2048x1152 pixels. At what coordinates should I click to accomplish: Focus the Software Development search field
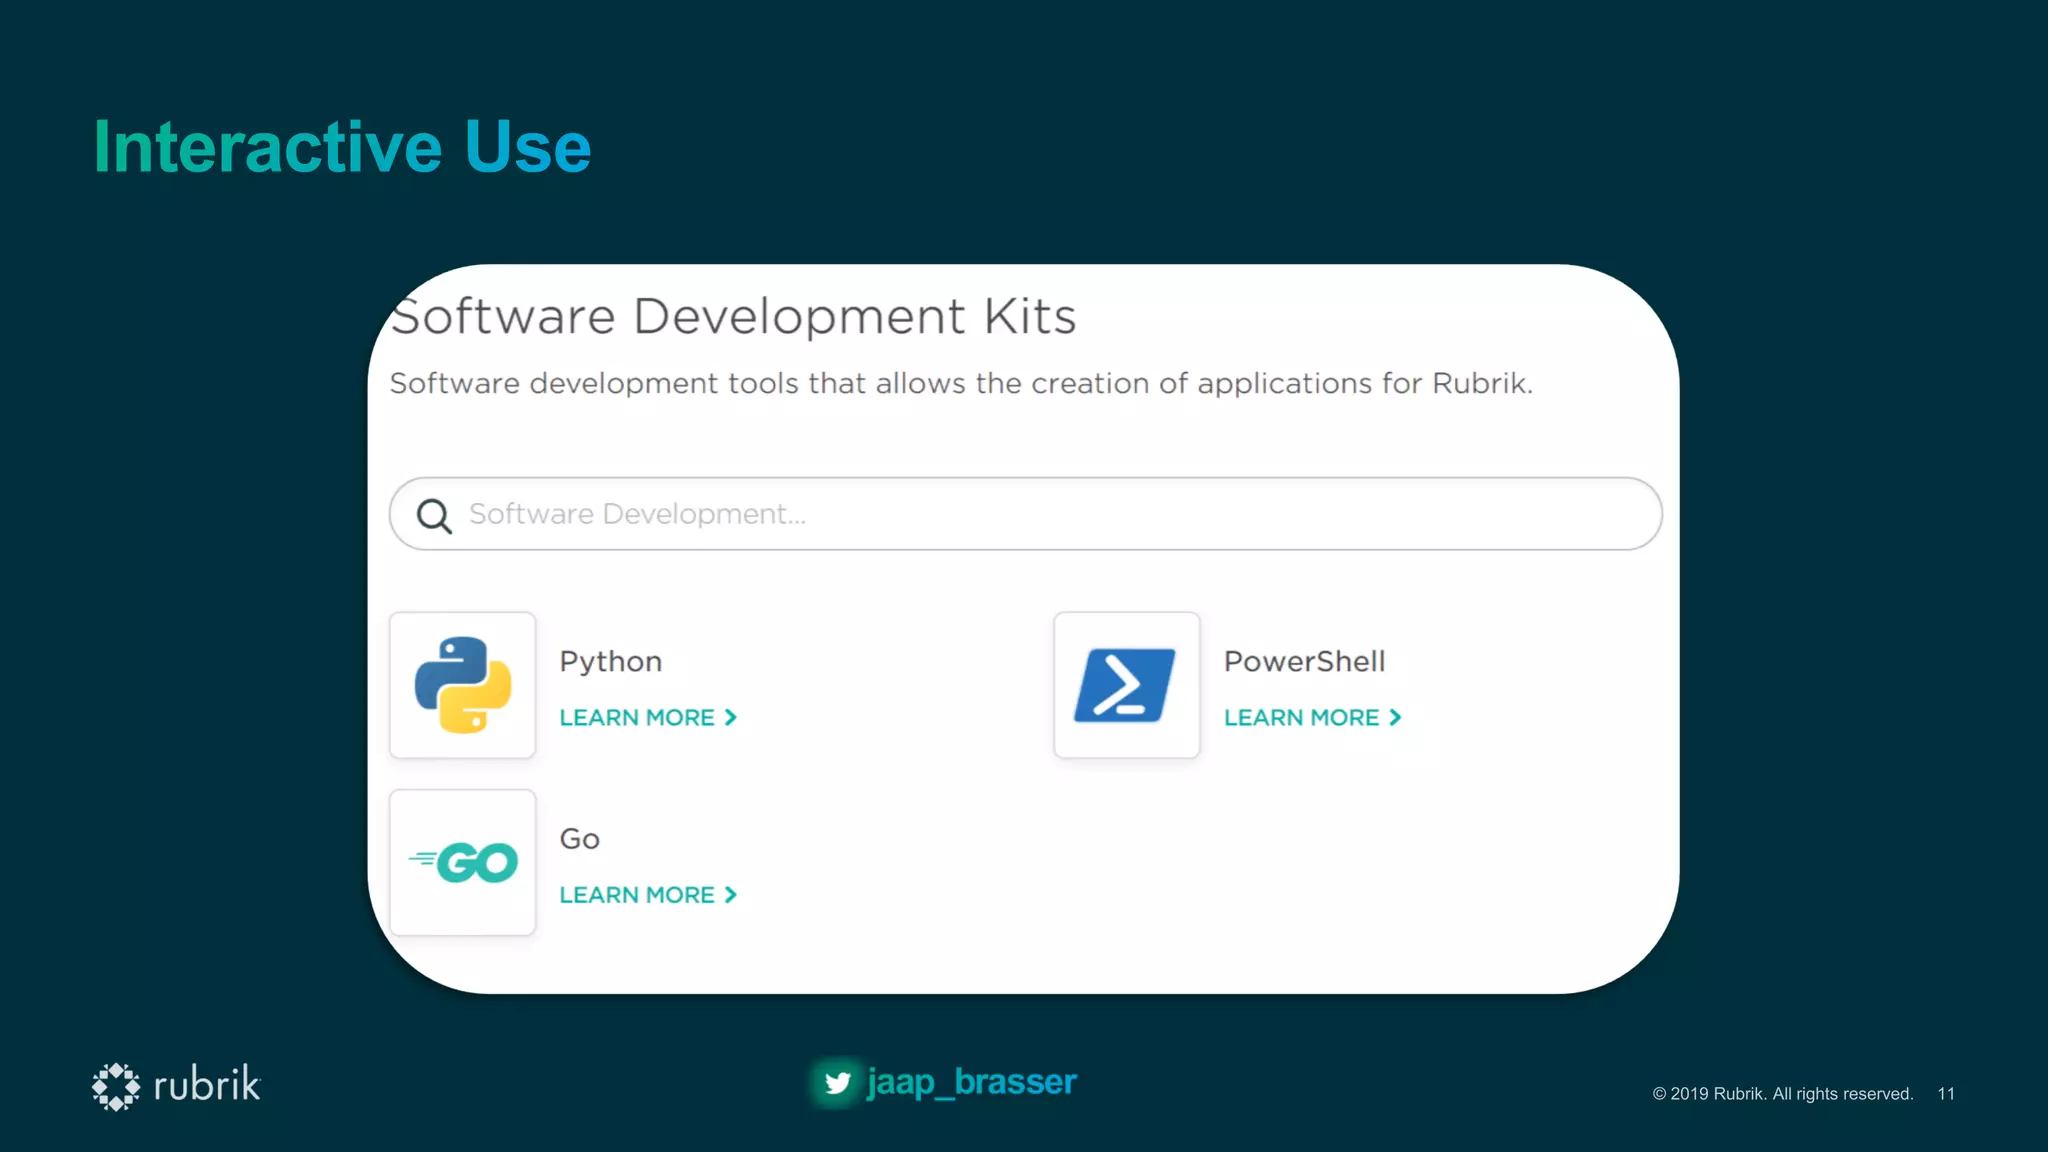[x=1025, y=514]
